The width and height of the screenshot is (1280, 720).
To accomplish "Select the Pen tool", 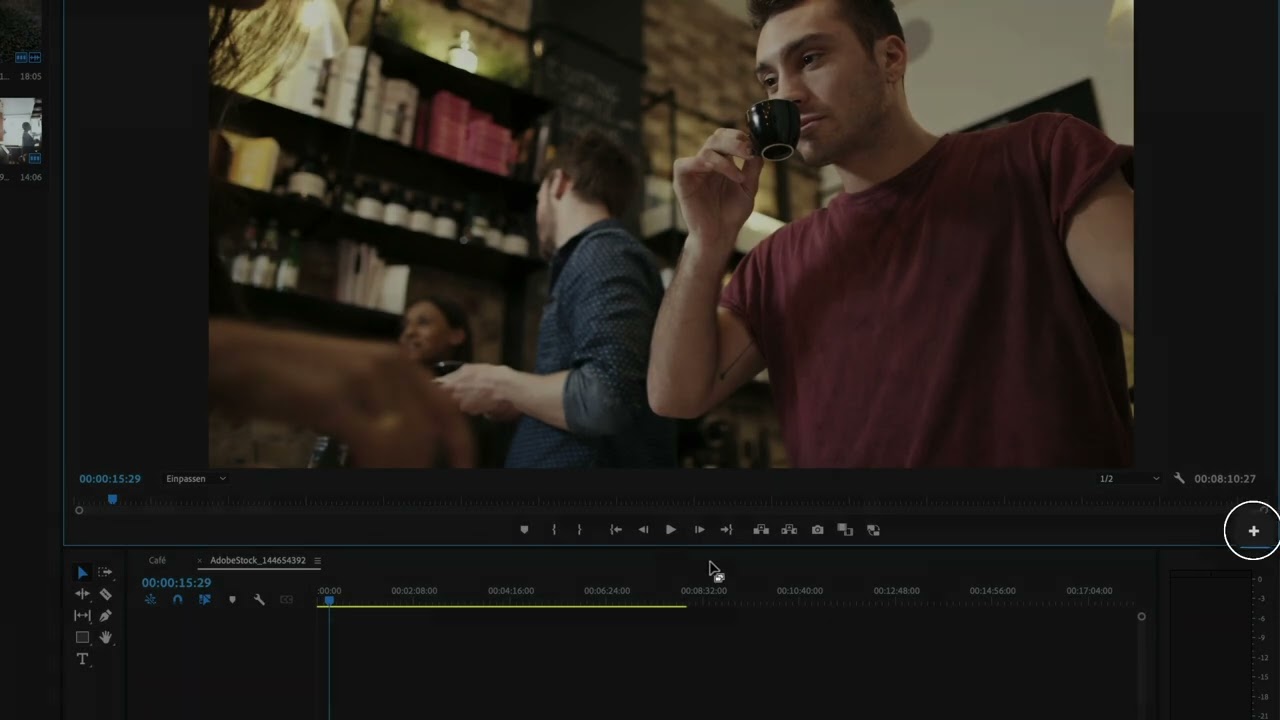I will pyautogui.click(x=105, y=616).
